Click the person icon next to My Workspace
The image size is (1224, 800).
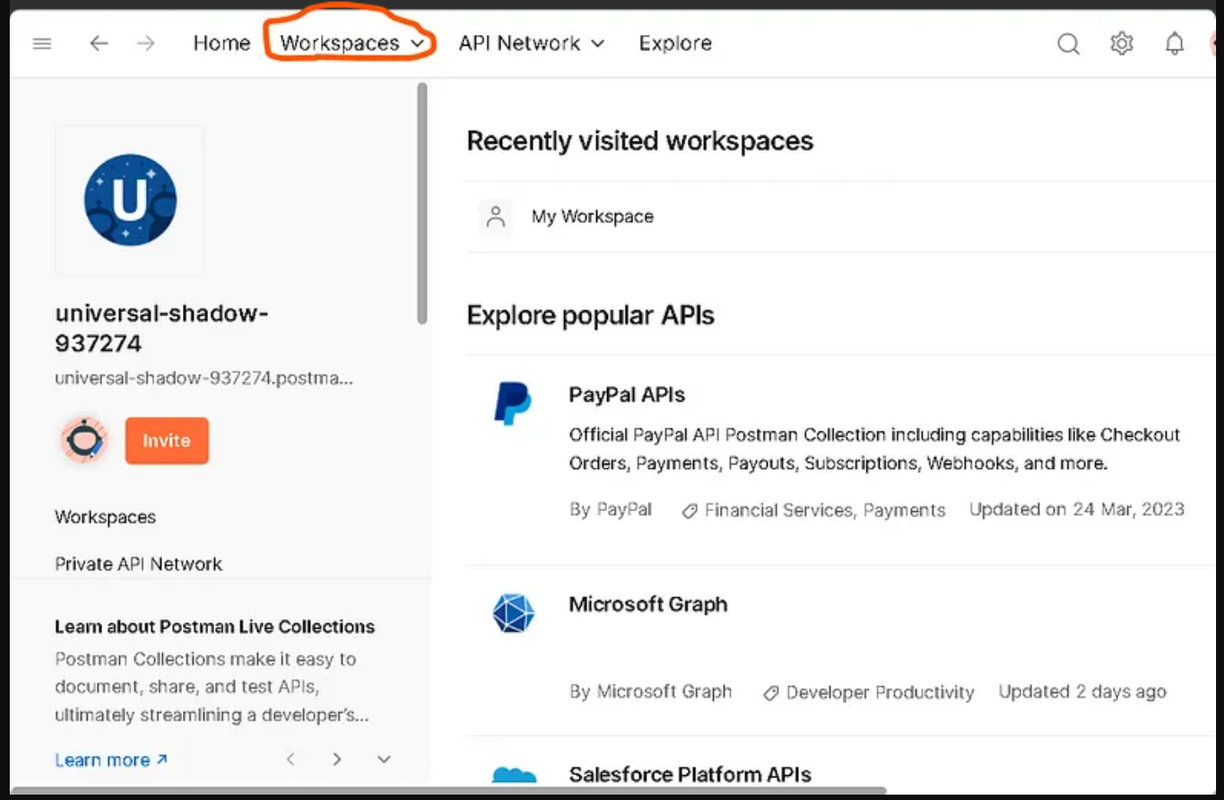[495, 216]
